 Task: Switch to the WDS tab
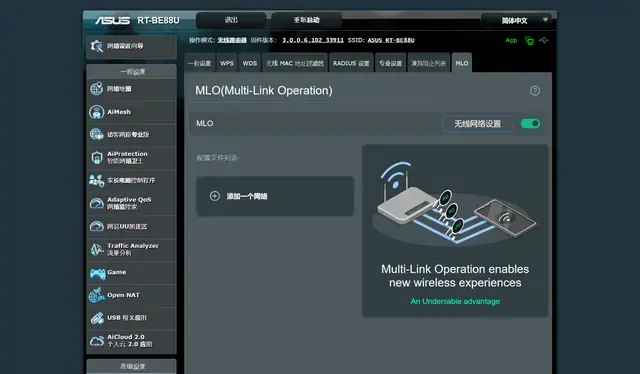[250, 63]
